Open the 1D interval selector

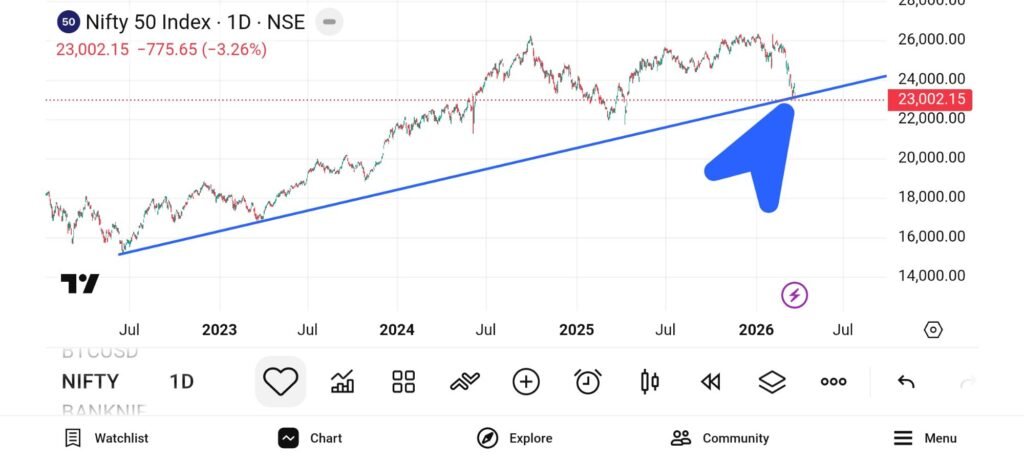click(181, 381)
